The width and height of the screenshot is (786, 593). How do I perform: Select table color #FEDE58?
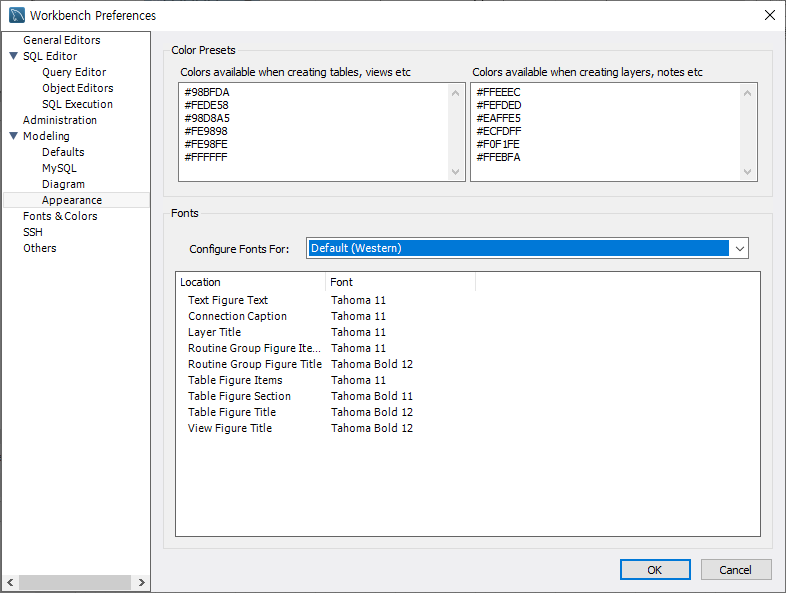207,106
